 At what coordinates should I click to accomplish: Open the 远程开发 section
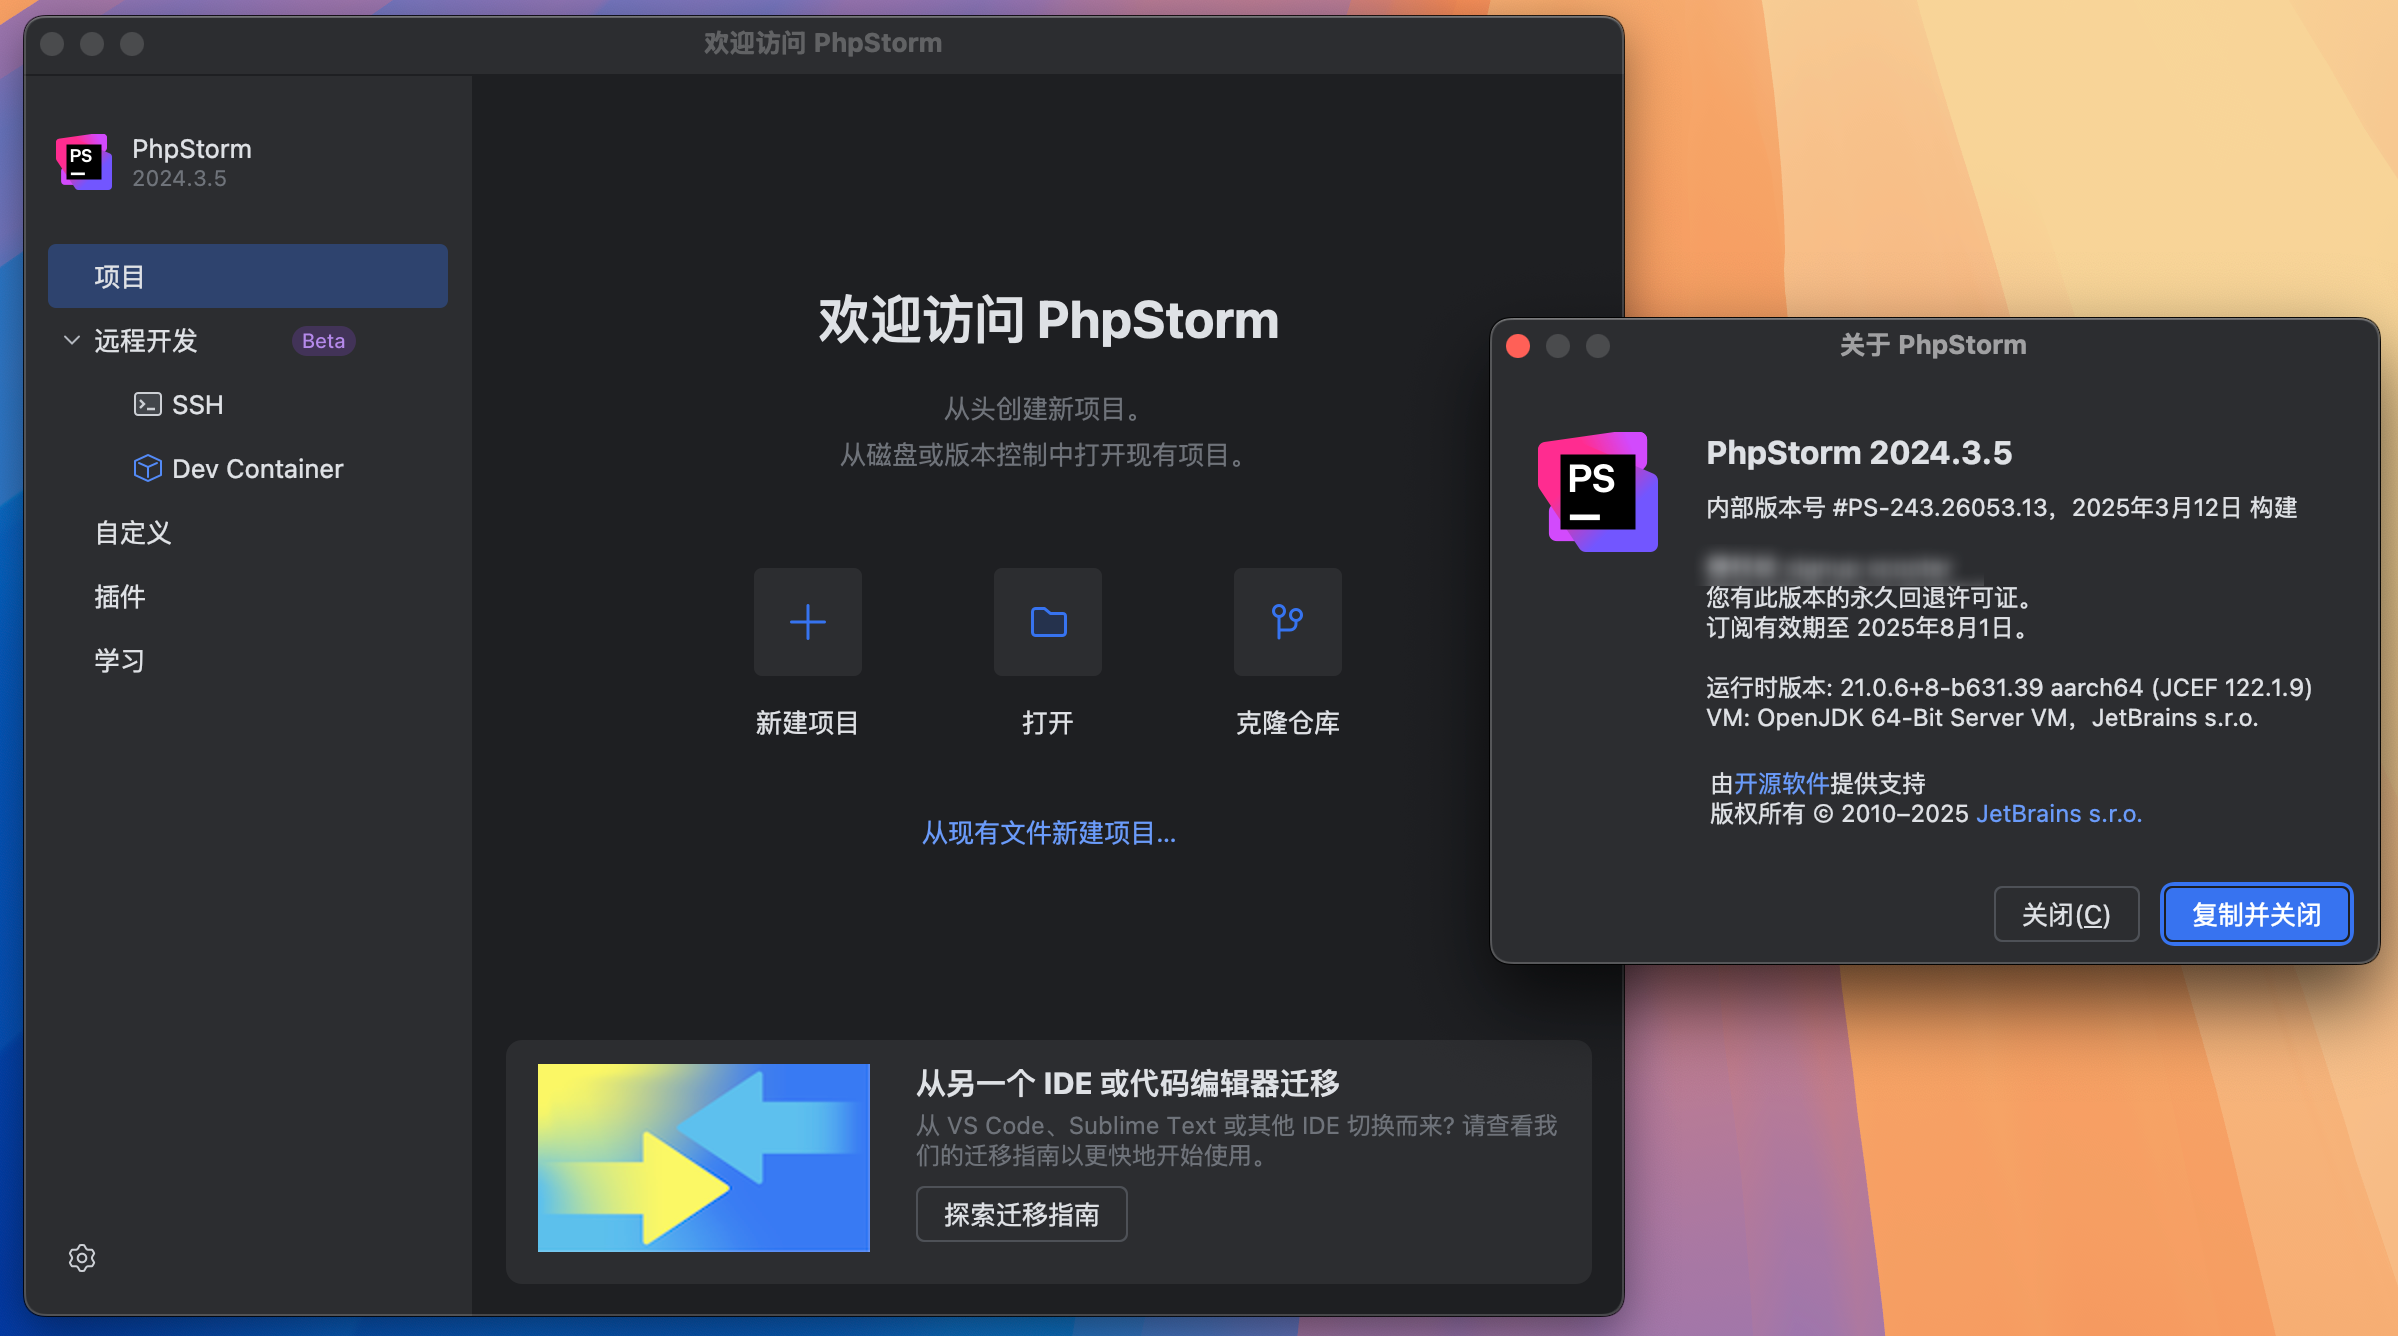[146, 340]
